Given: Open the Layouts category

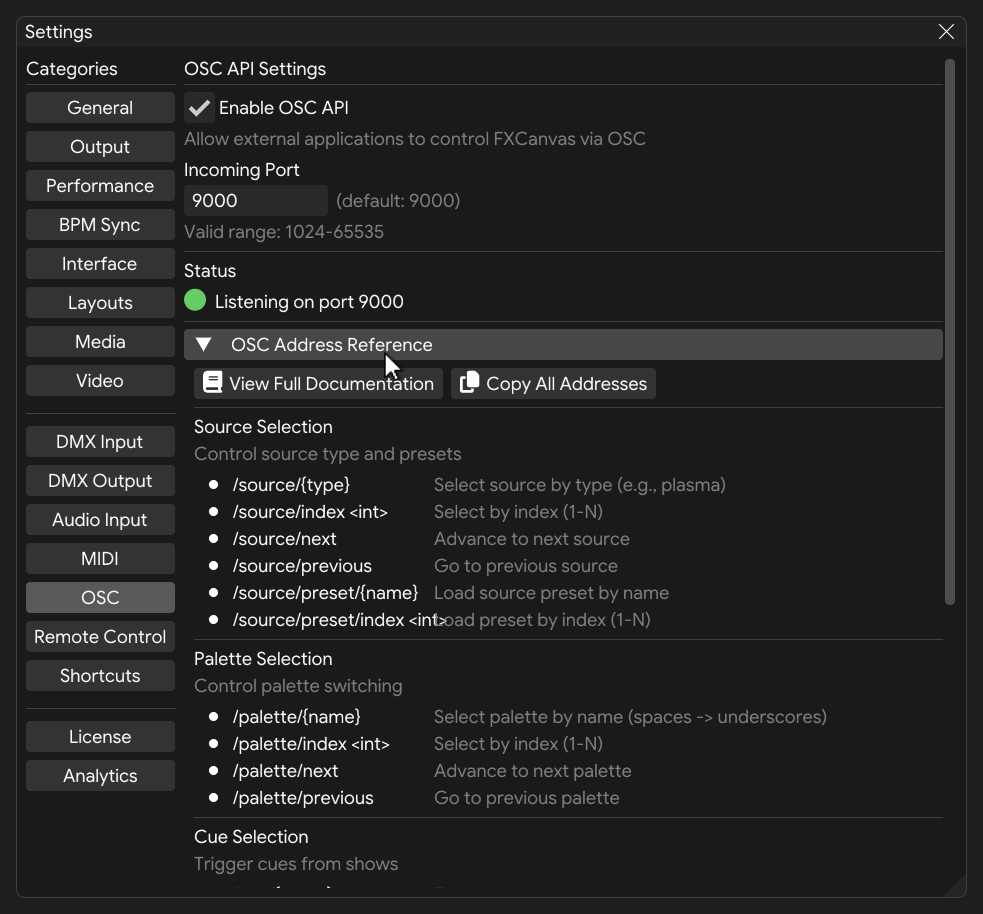Looking at the screenshot, I should pos(100,303).
